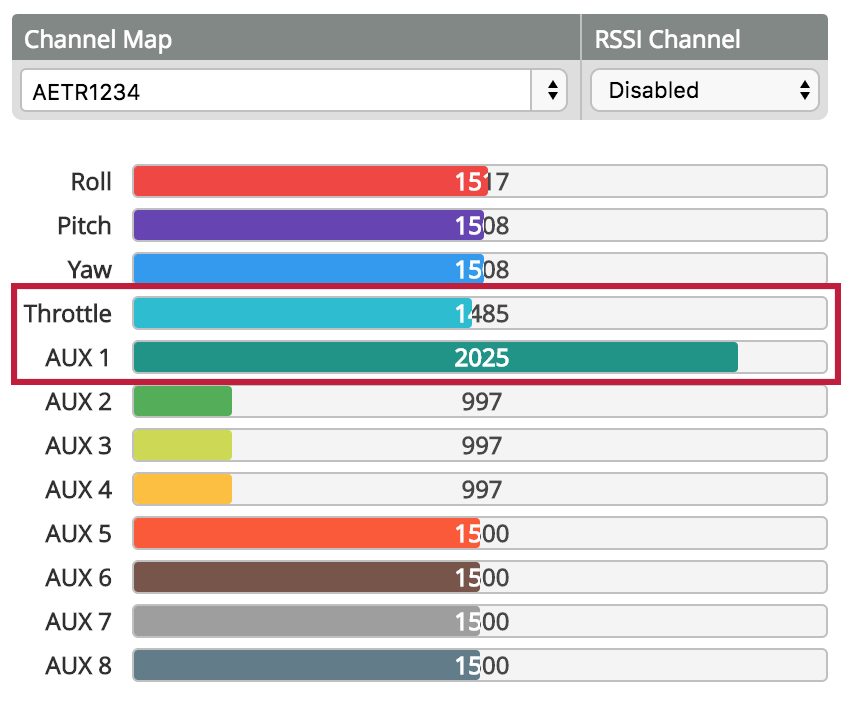The image size is (848, 706).
Task: Open the Channel Map preset dropdown arrows
Action: (551, 91)
